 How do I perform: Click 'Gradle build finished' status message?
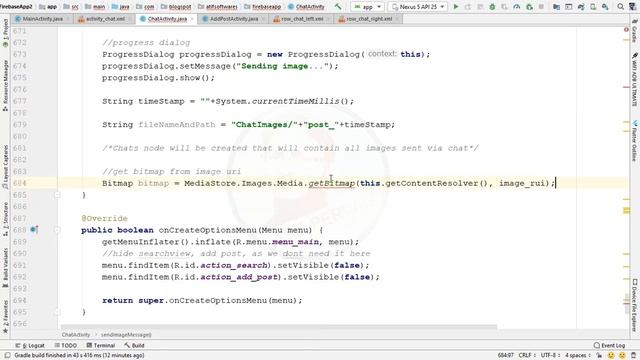pos(79,356)
